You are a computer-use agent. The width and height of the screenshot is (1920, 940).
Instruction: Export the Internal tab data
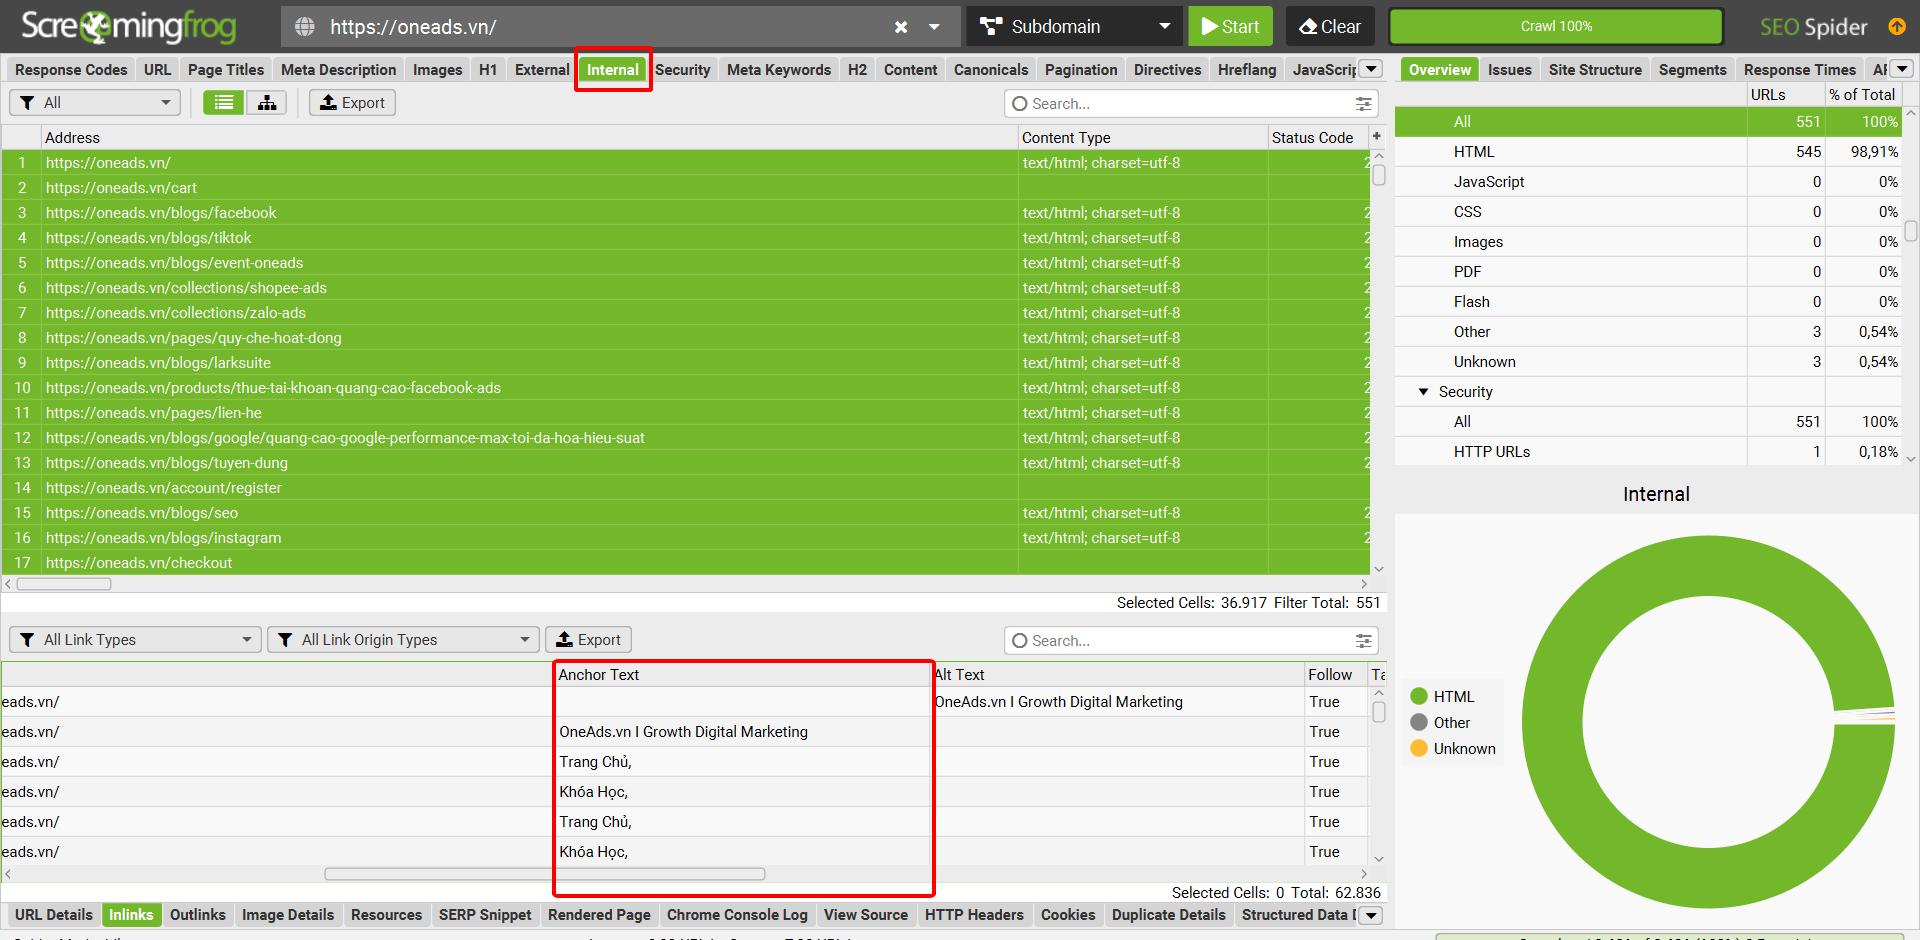pos(352,103)
